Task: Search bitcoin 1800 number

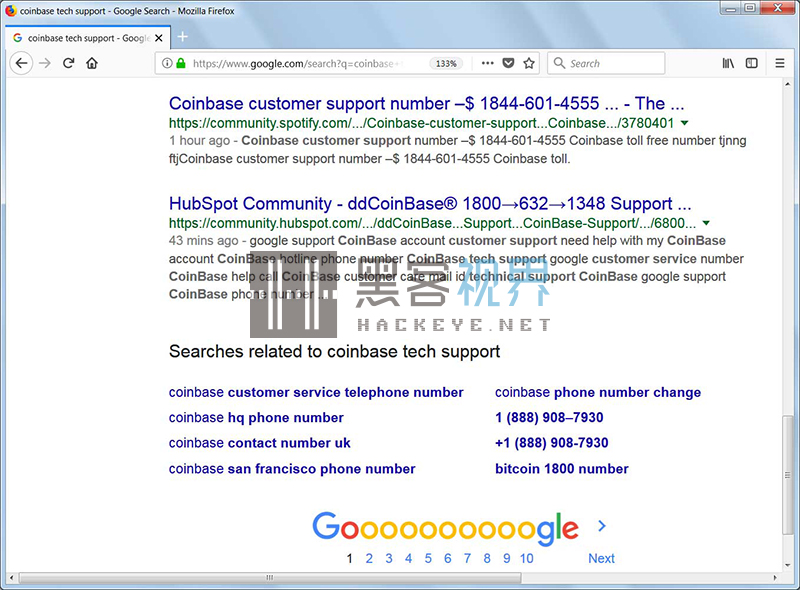Action: click(x=562, y=469)
